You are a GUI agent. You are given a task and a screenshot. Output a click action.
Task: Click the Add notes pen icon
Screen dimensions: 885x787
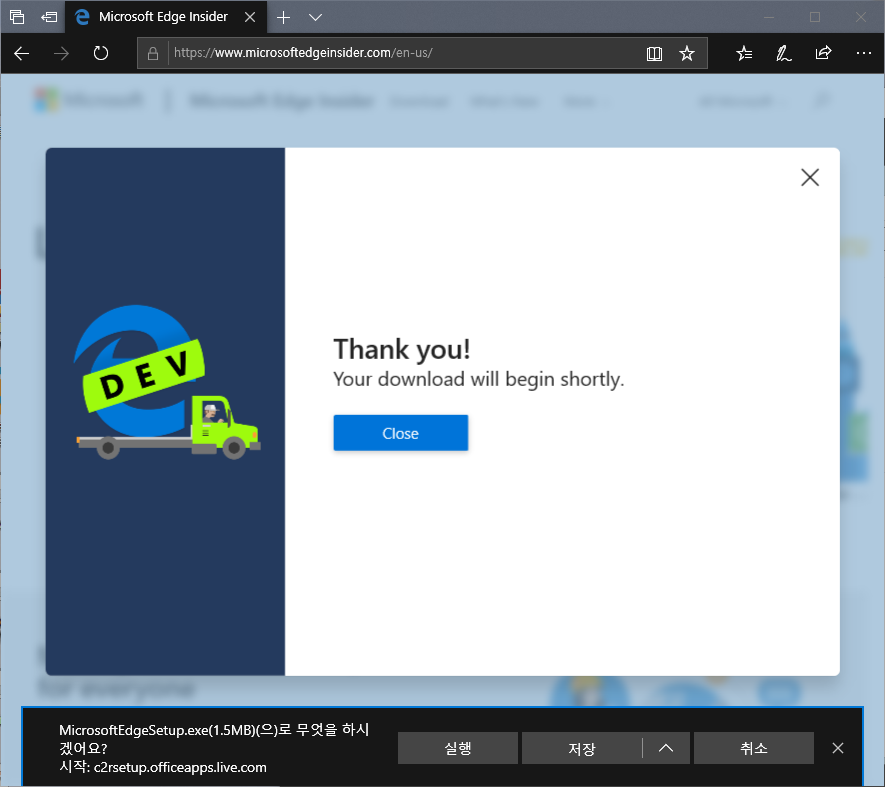[x=783, y=54]
